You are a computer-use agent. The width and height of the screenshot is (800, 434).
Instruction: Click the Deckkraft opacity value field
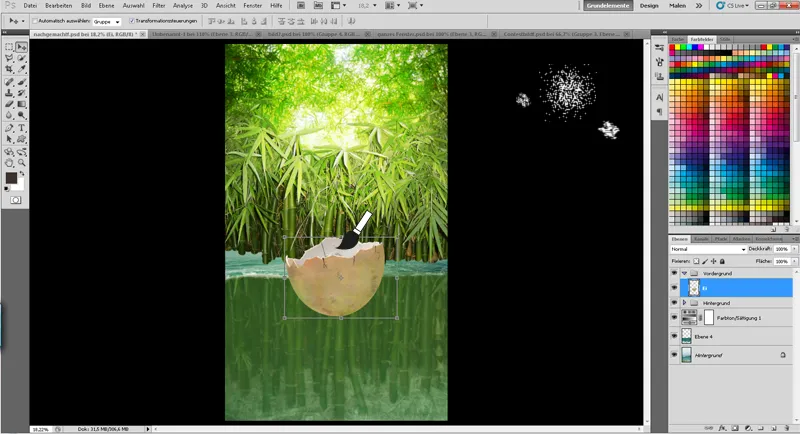781,249
